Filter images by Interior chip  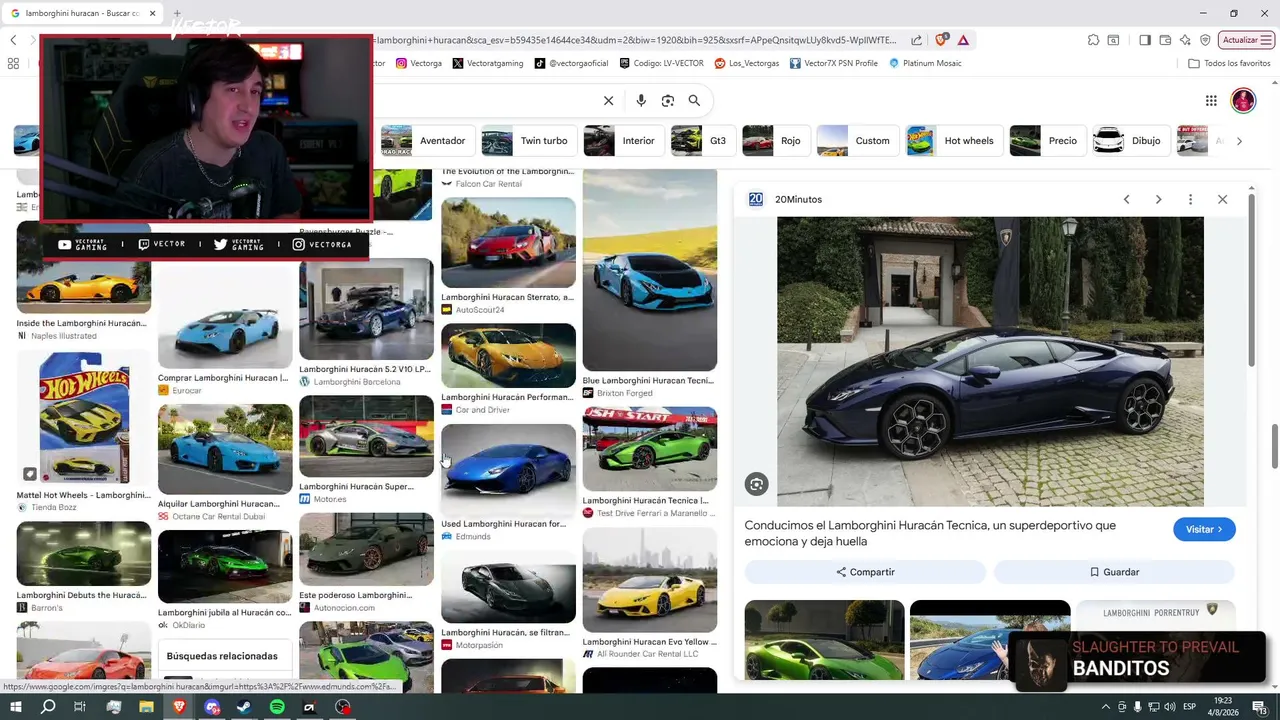pos(622,141)
